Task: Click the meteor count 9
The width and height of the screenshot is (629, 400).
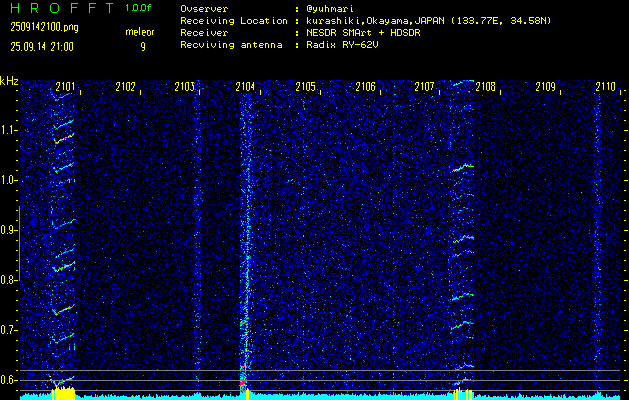Action: tap(143, 47)
